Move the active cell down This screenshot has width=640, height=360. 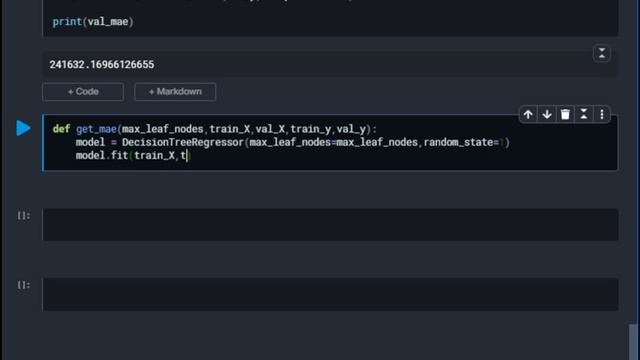(x=547, y=115)
